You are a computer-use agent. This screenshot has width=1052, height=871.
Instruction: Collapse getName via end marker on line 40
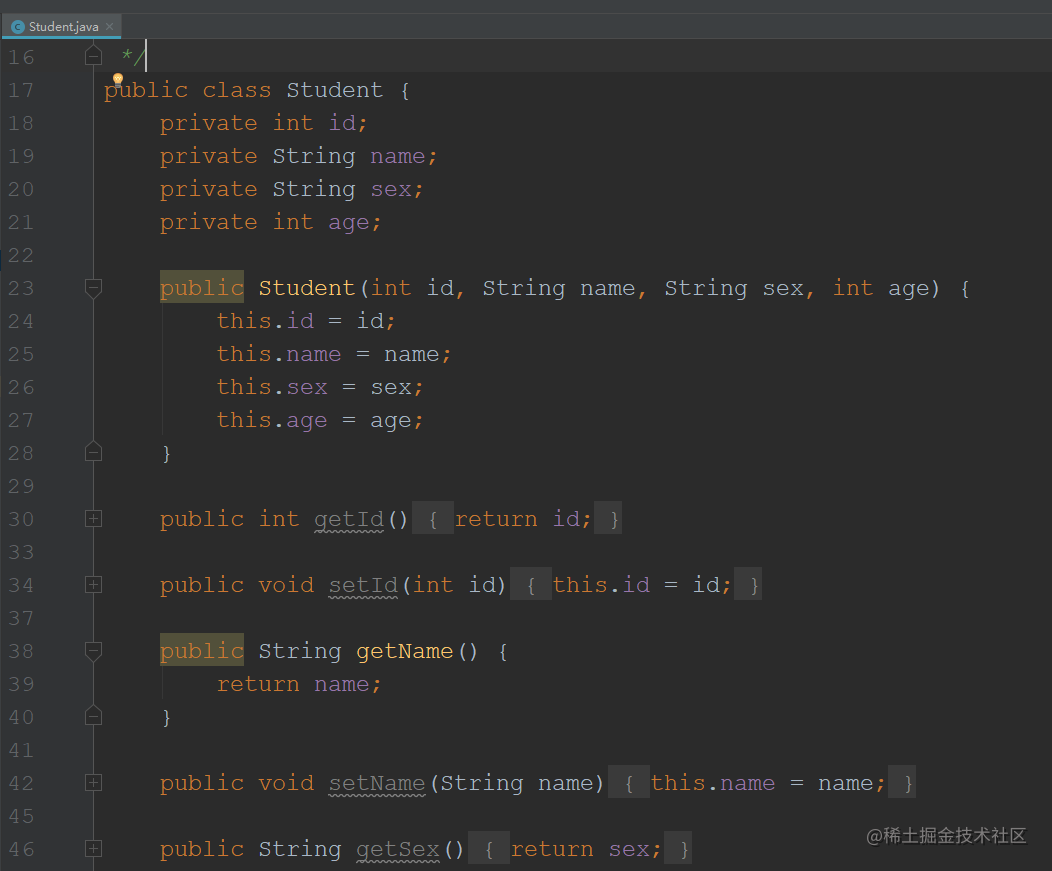(93, 717)
